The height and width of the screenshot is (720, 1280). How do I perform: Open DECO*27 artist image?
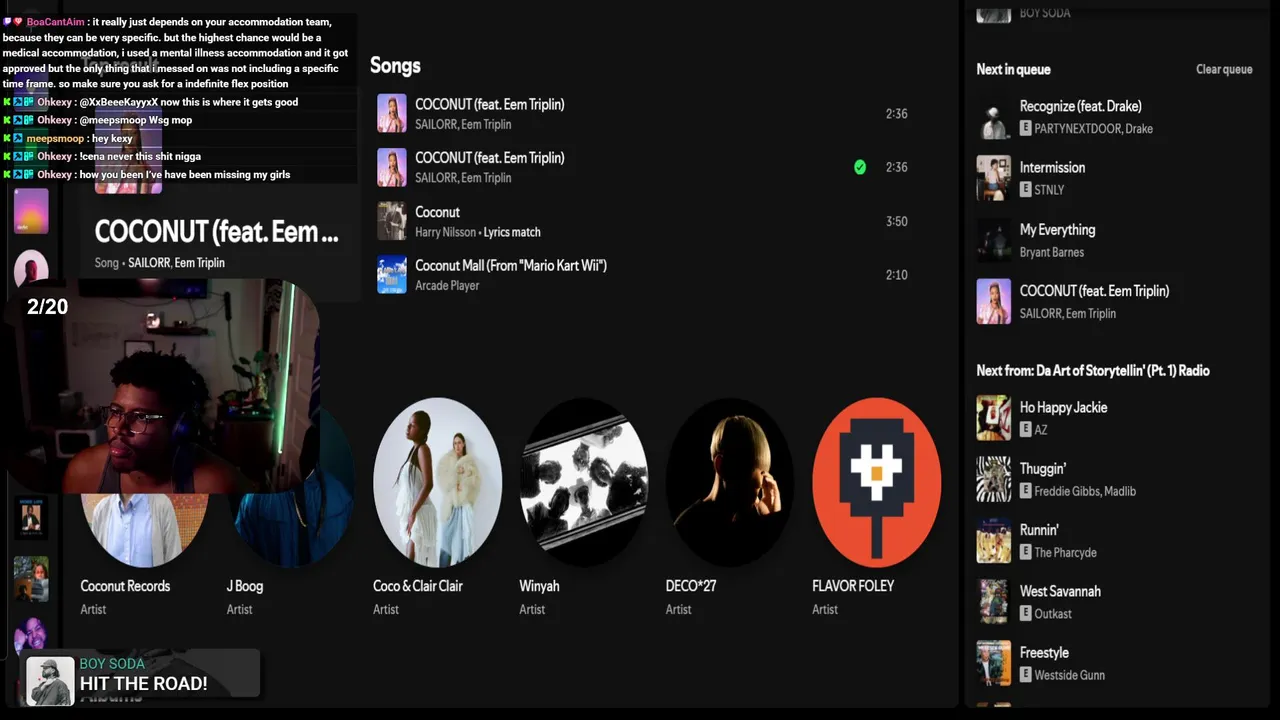(730, 482)
